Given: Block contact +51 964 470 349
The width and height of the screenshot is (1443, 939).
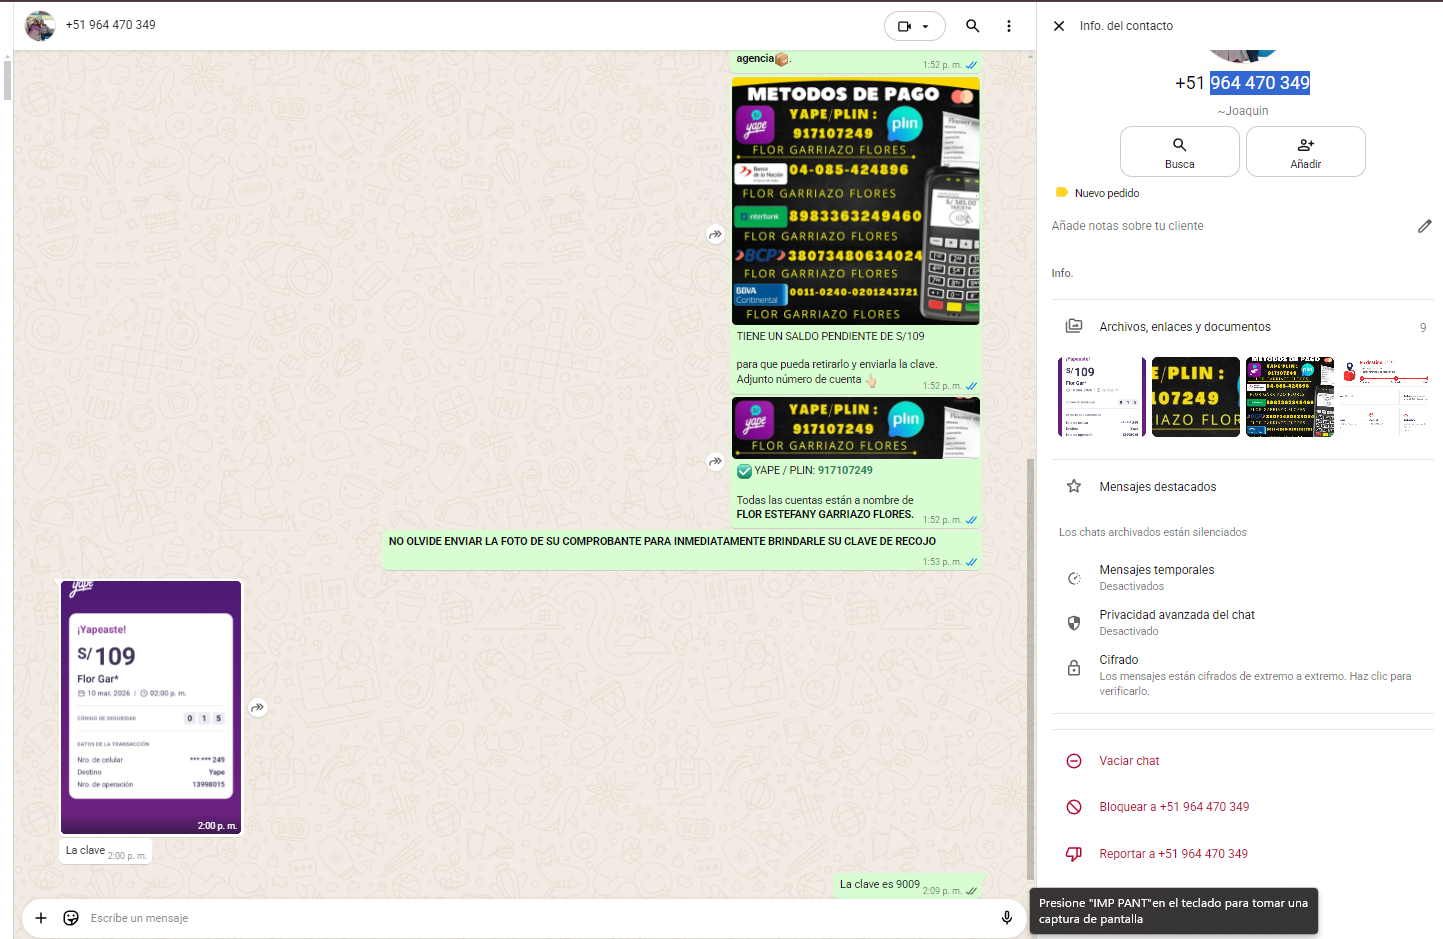Looking at the screenshot, I should (x=1173, y=807).
